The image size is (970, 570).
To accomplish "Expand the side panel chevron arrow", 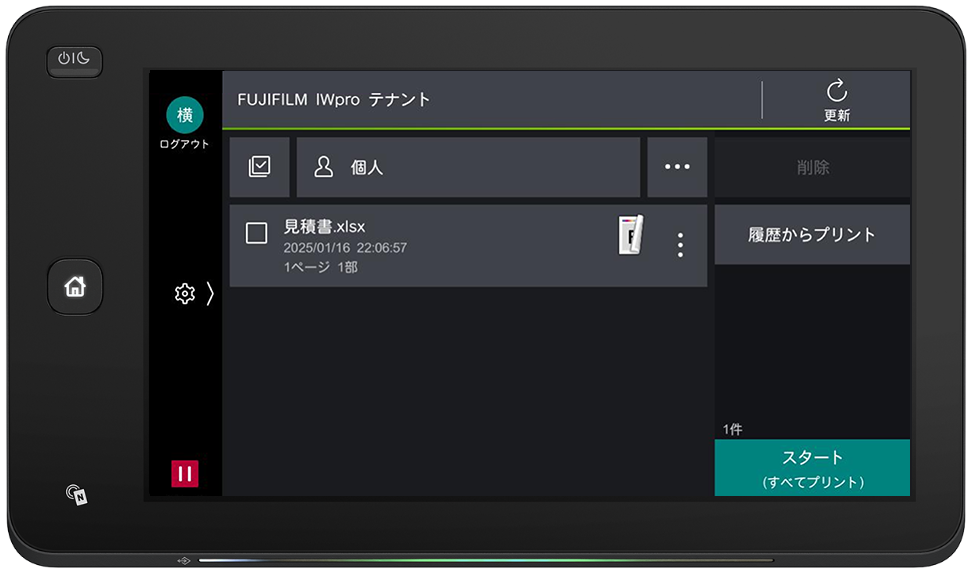I will [x=210, y=293].
